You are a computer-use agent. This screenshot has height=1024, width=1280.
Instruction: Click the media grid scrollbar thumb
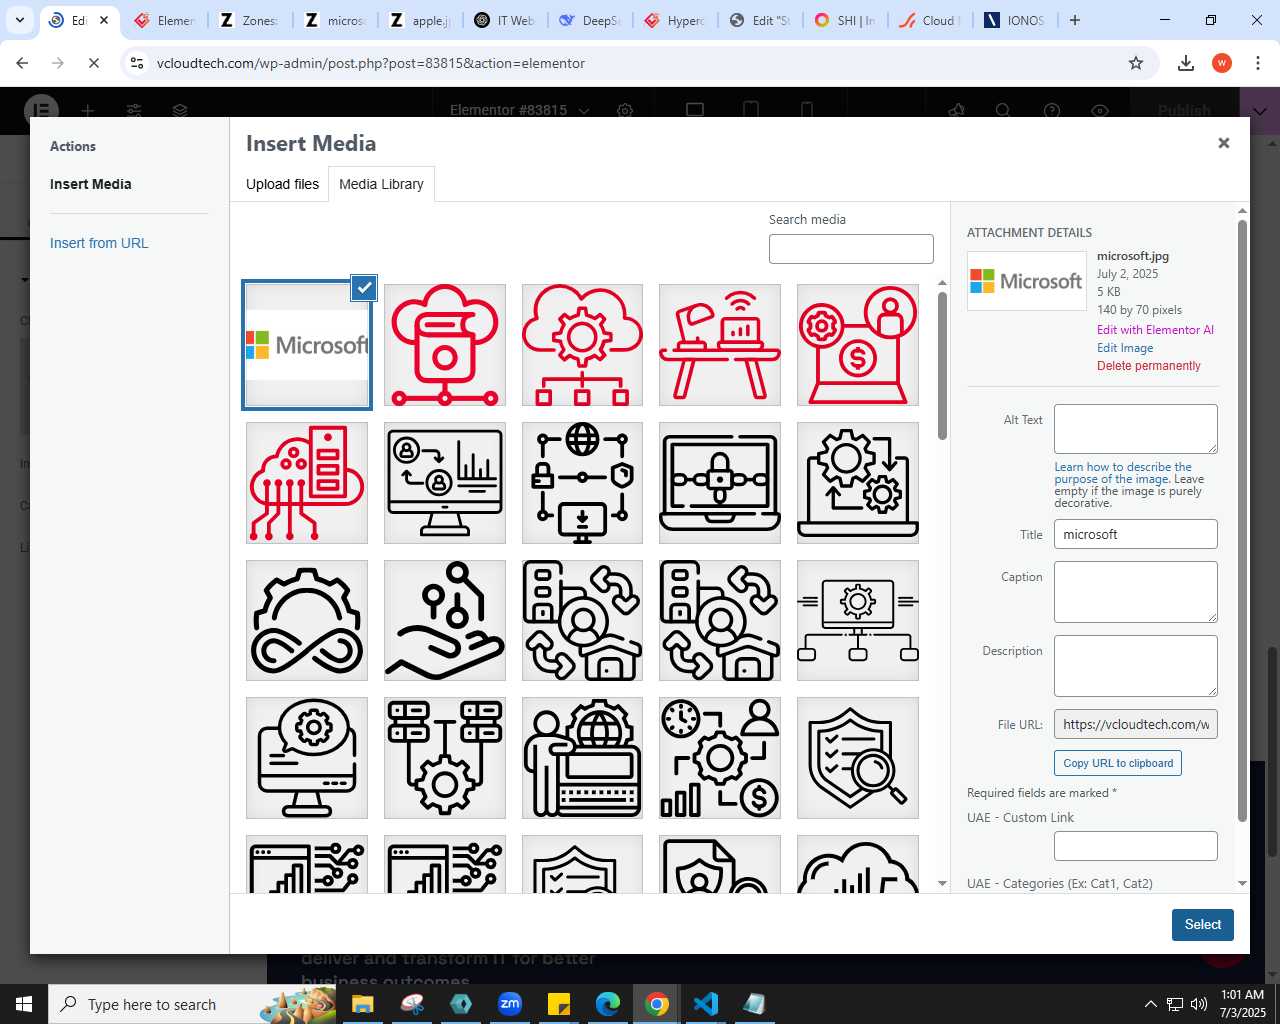click(x=942, y=366)
